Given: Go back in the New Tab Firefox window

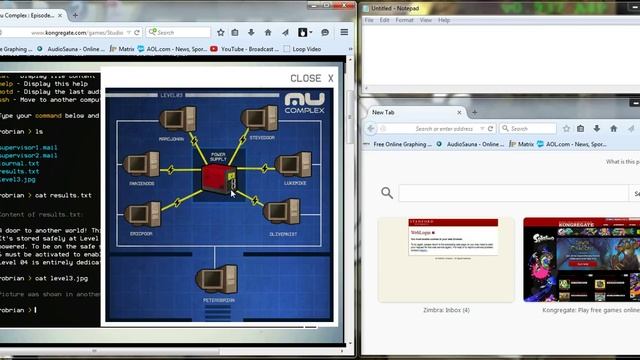Looking at the screenshot, I should (x=371, y=129).
